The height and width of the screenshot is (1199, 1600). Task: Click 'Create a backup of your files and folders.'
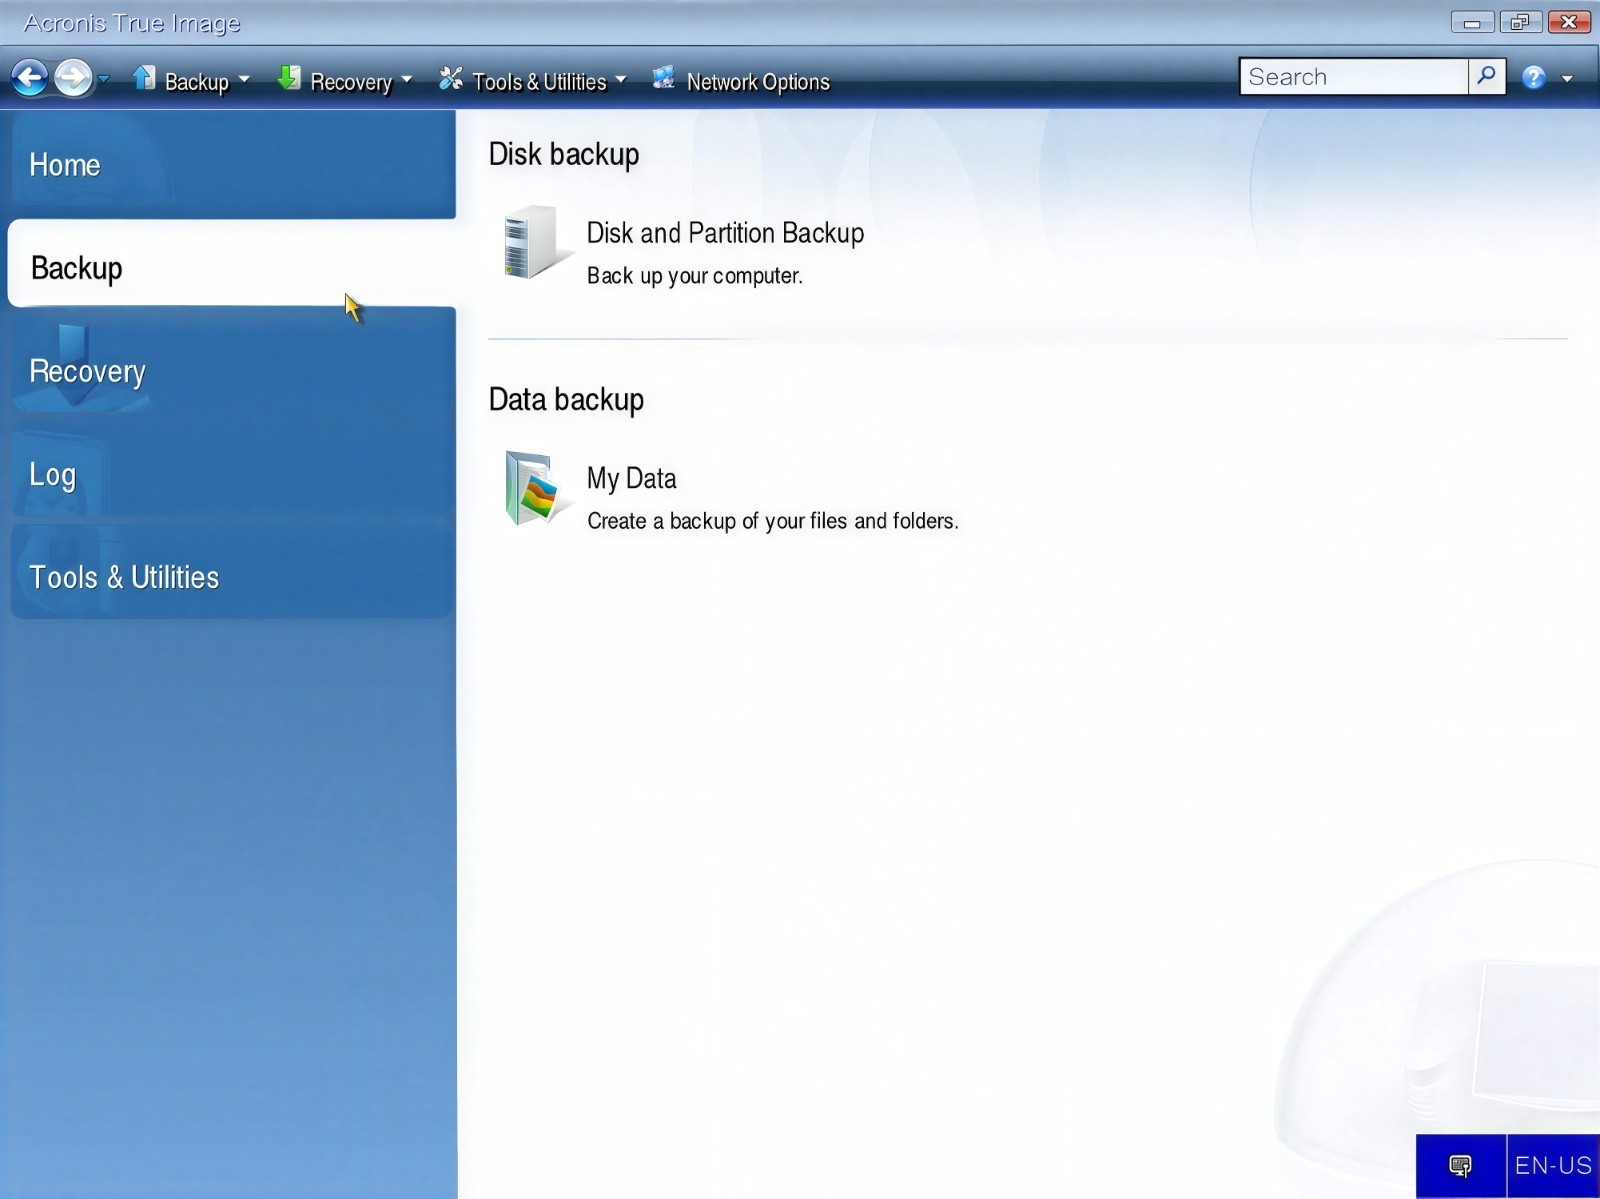(772, 521)
